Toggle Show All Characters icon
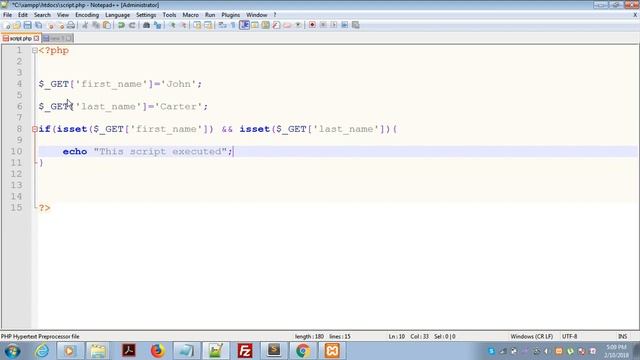Viewport: 640px width, 360px height. click(233, 25)
